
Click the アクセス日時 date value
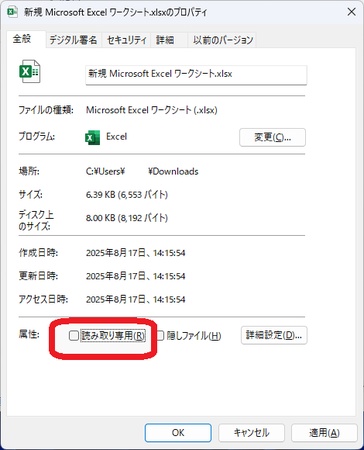[135, 299]
